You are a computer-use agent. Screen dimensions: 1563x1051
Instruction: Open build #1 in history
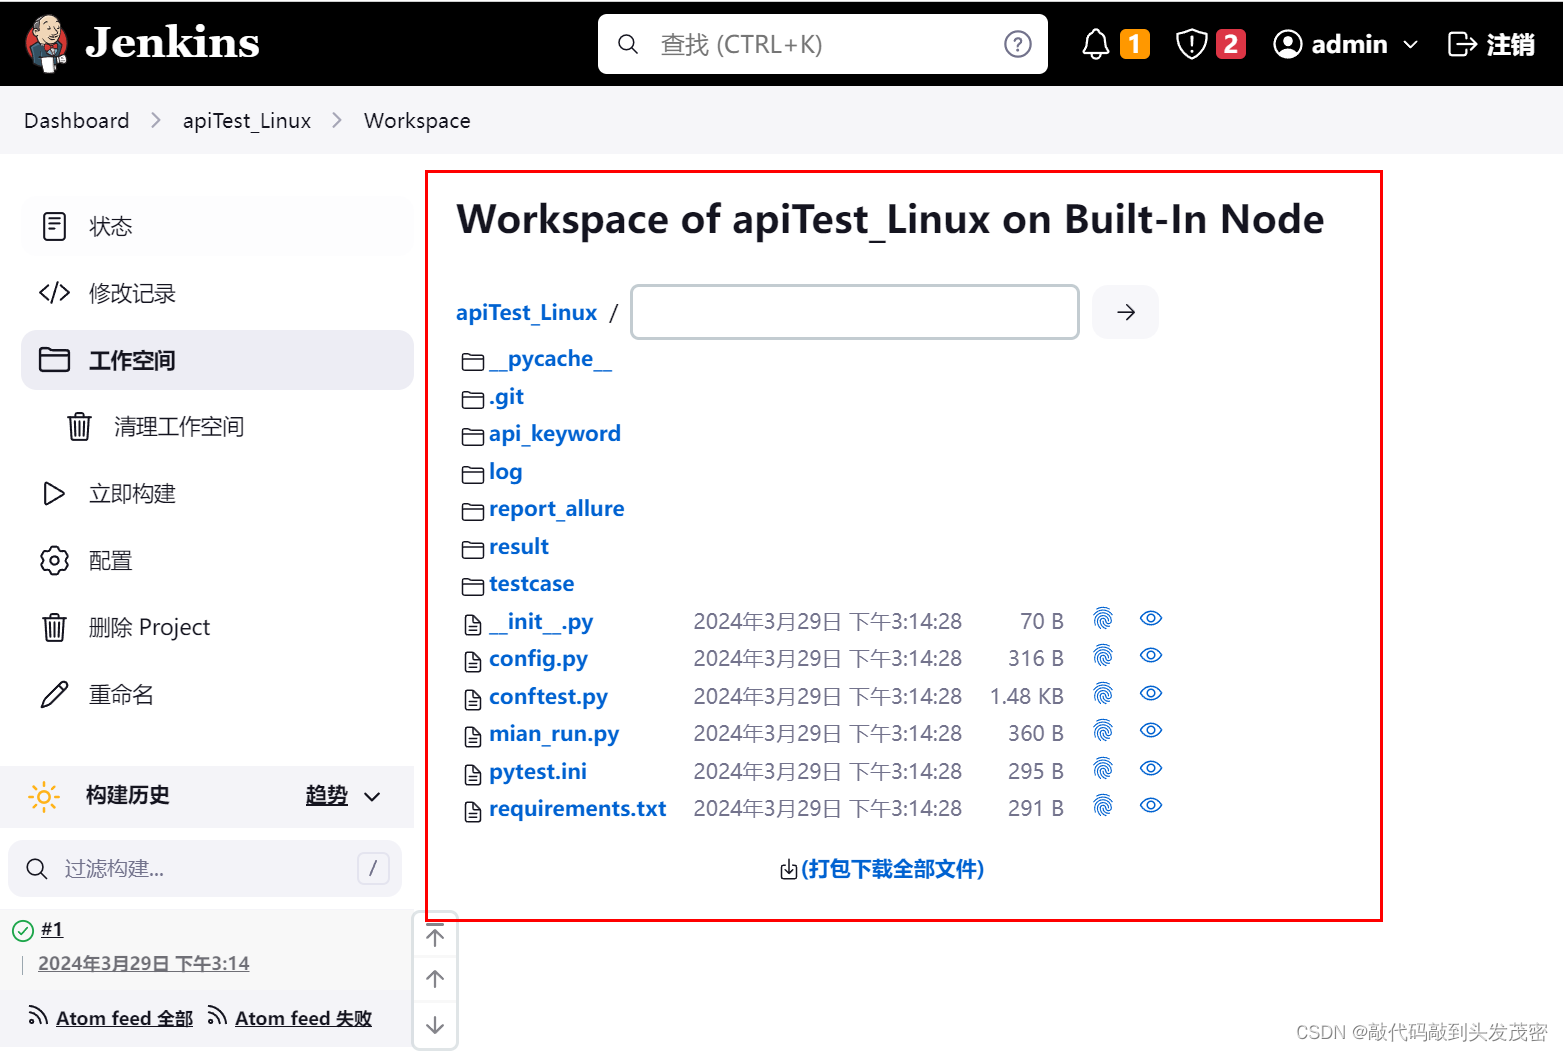point(52,930)
